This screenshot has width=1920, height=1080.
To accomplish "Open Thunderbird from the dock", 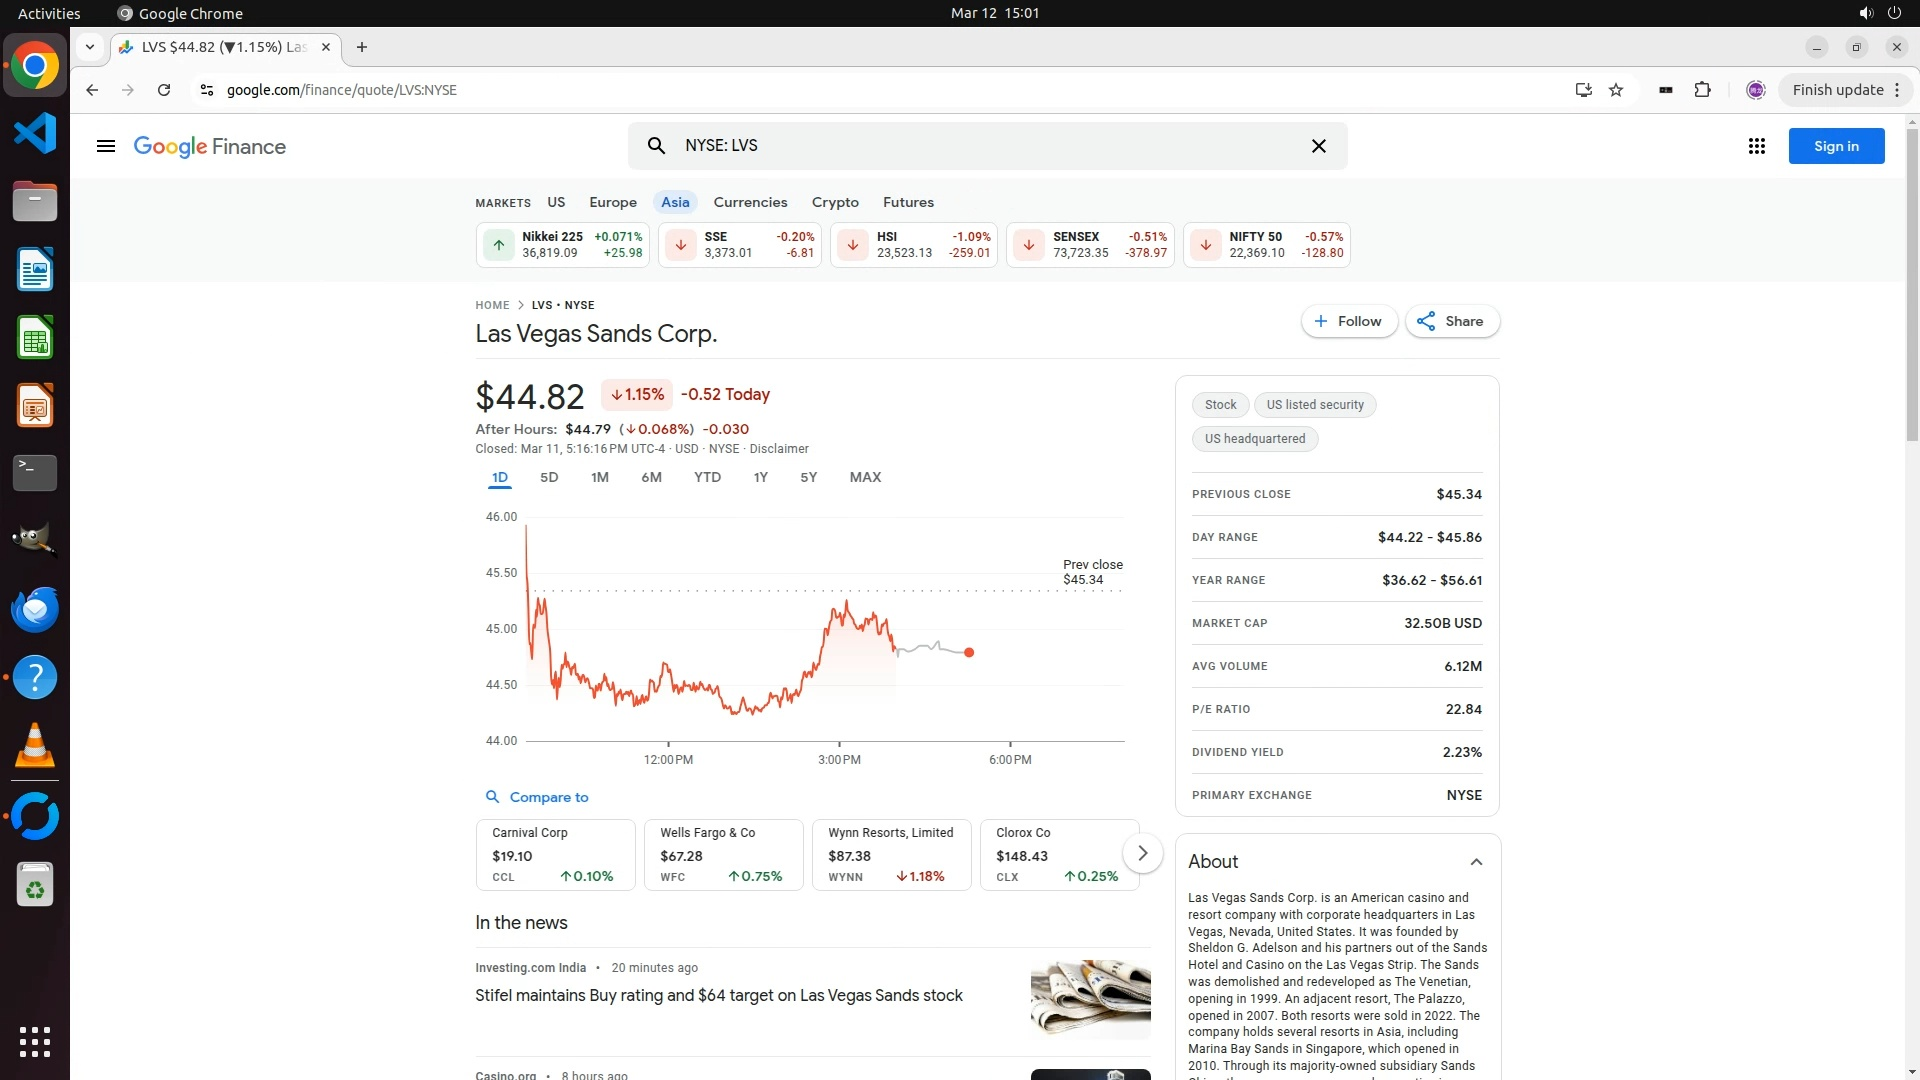I will [x=35, y=609].
